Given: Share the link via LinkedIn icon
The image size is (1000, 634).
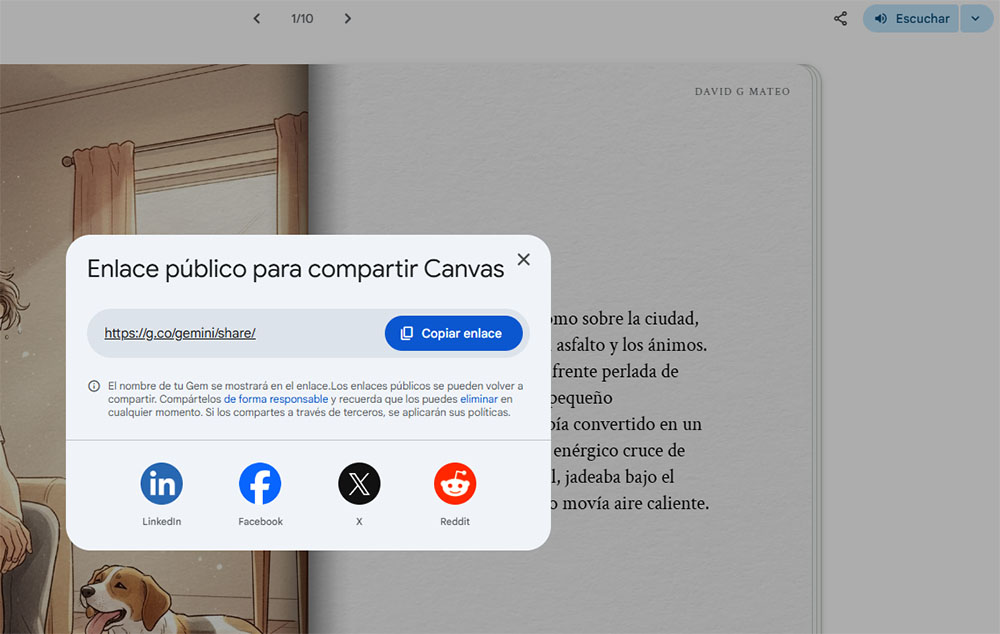Looking at the screenshot, I should (161, 483).
